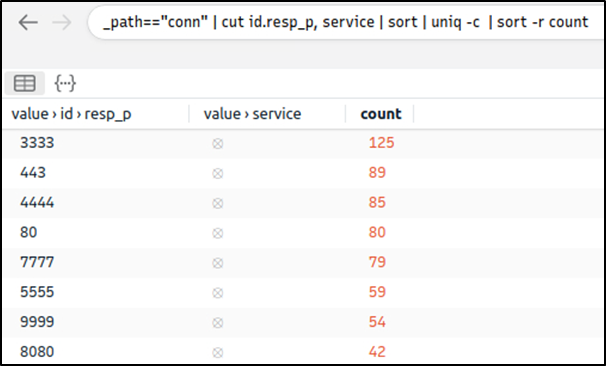Sort by the count column header
The height and width of the screenshot is (366, 606).
click(x=381, y=114)
